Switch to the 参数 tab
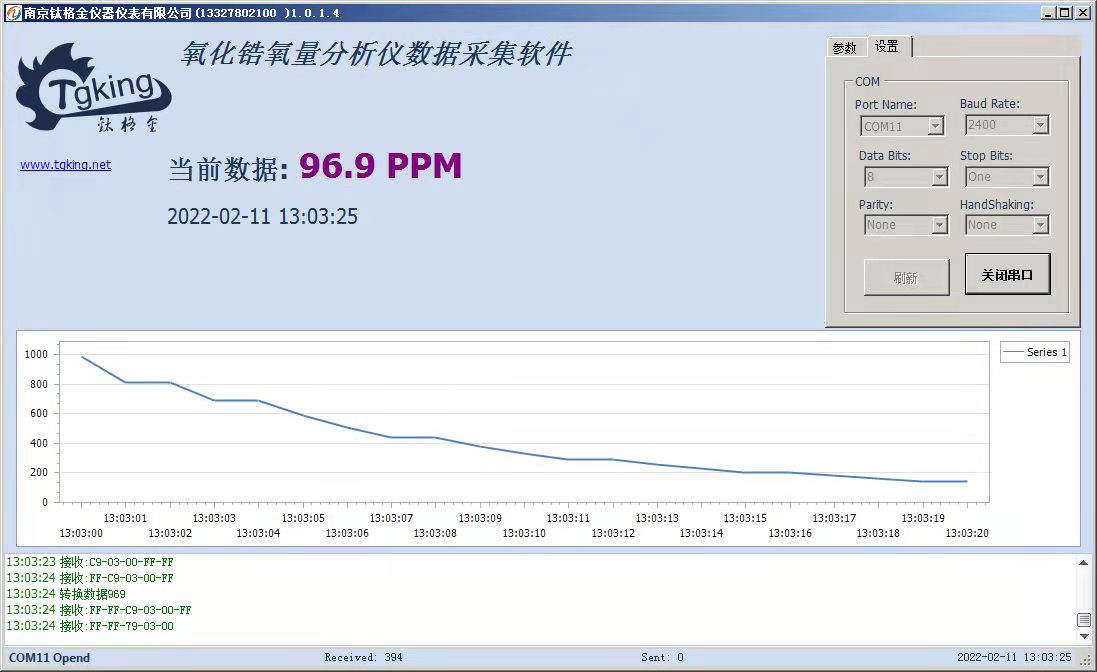 [x=845, y=48]
